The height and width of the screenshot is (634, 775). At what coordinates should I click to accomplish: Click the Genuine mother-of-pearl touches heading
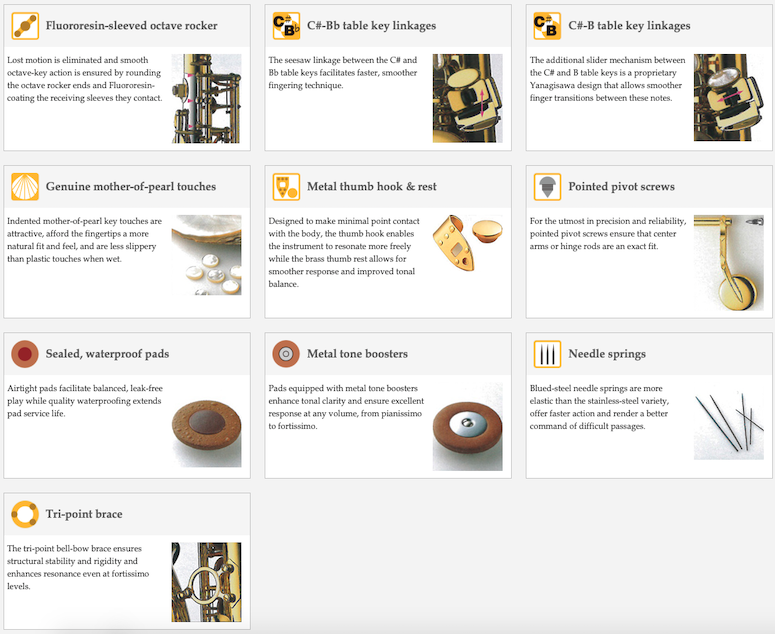[x=131, y=187]
